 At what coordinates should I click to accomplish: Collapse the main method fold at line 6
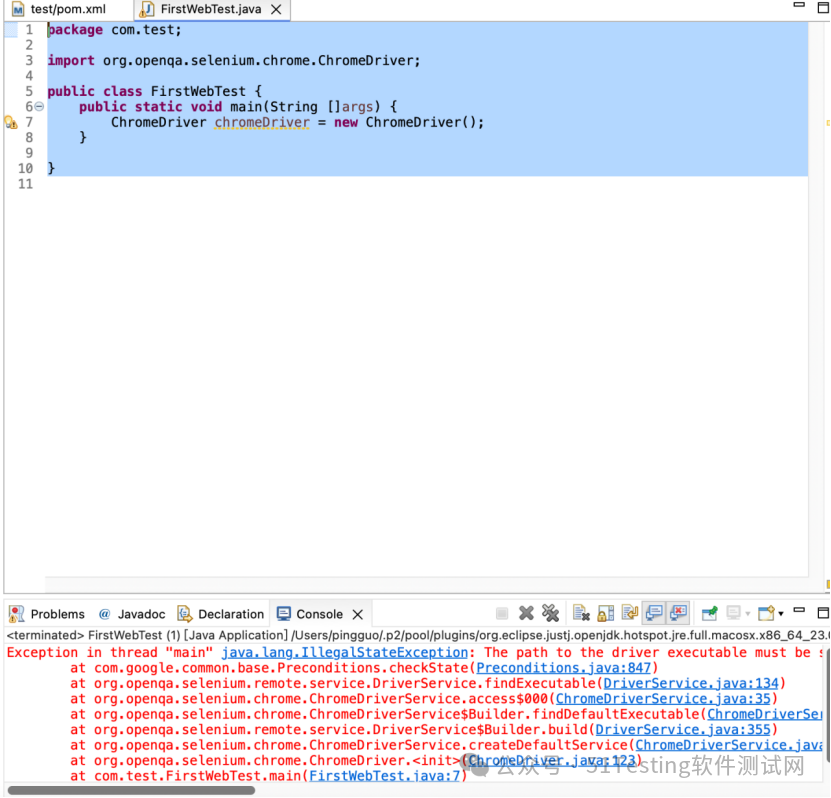(x=38, y=106)
